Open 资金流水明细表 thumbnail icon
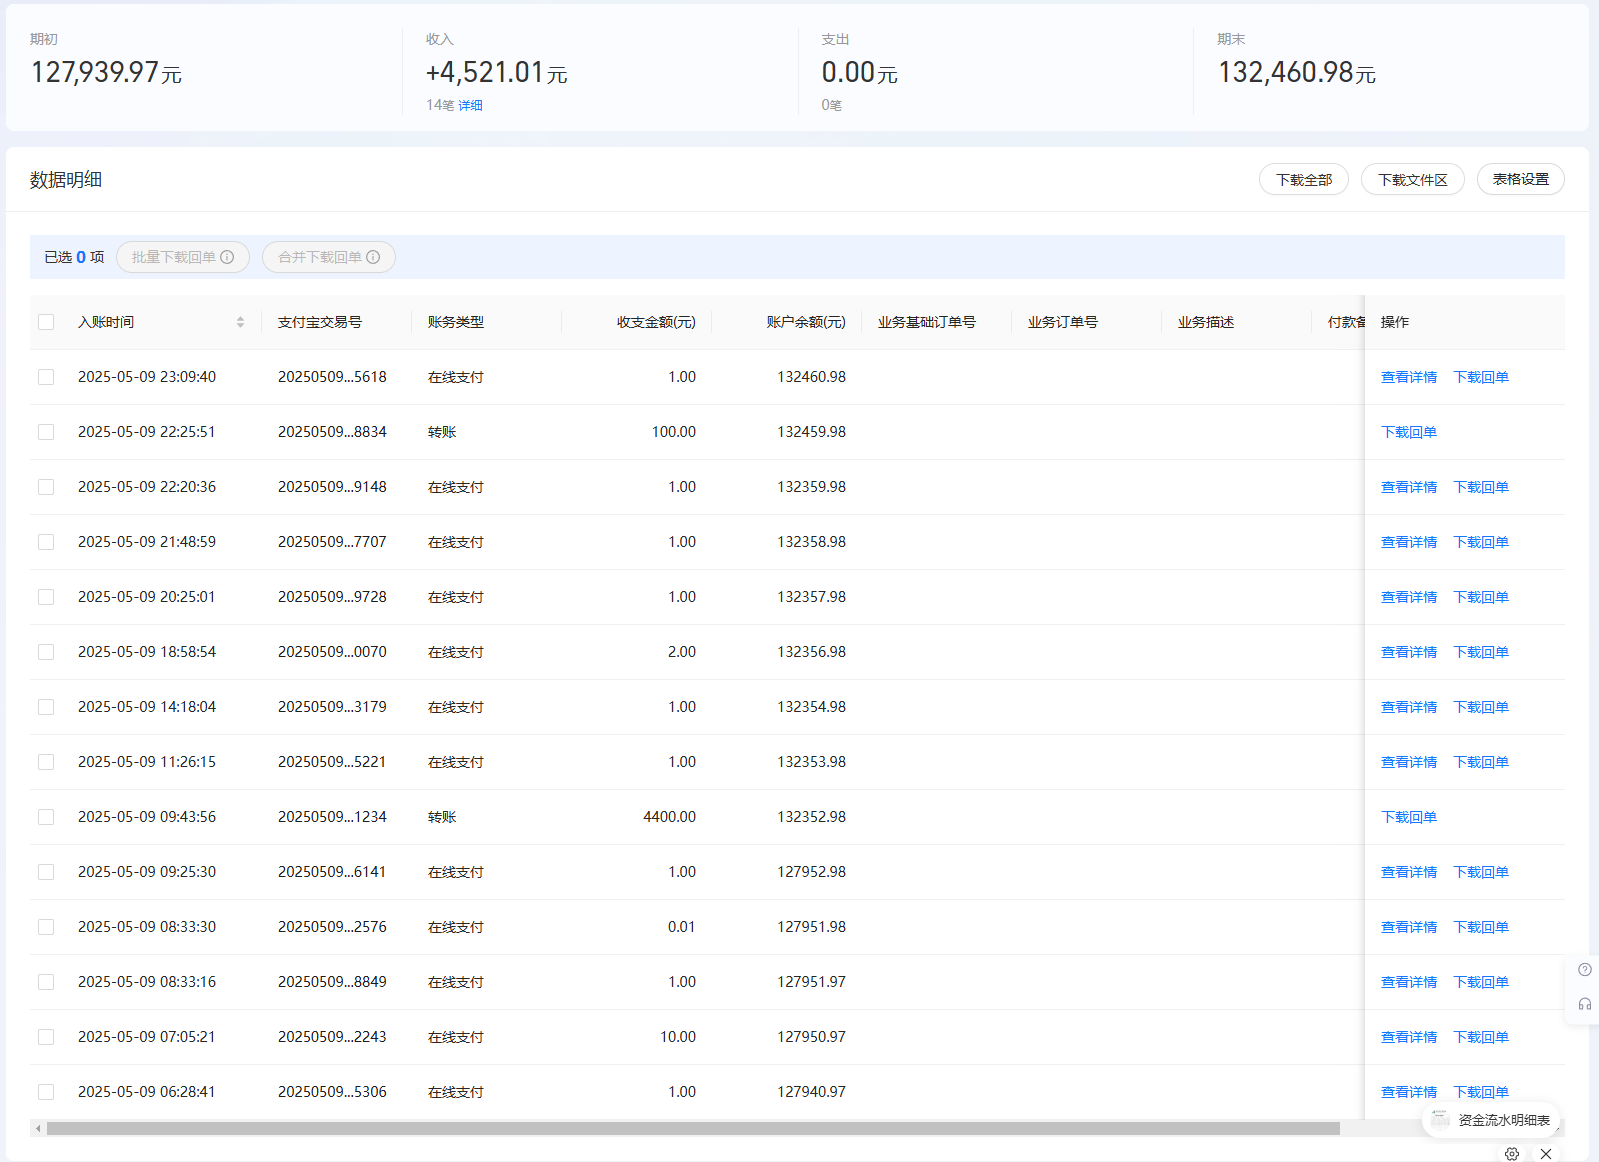Screen dimensions: 1599x1162 (x=1440, y=1119)
